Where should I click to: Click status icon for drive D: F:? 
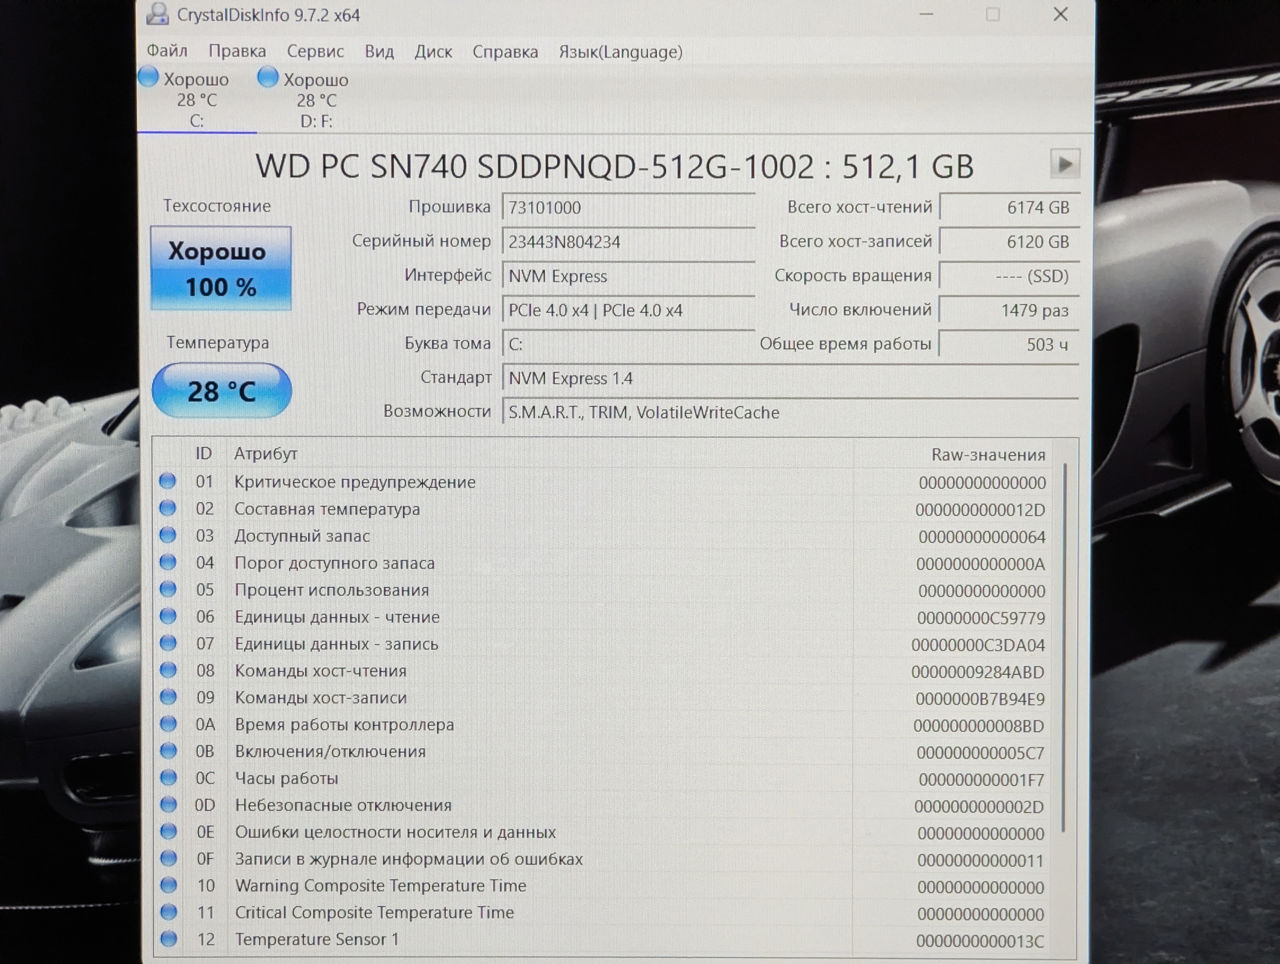tap(268, 77)
